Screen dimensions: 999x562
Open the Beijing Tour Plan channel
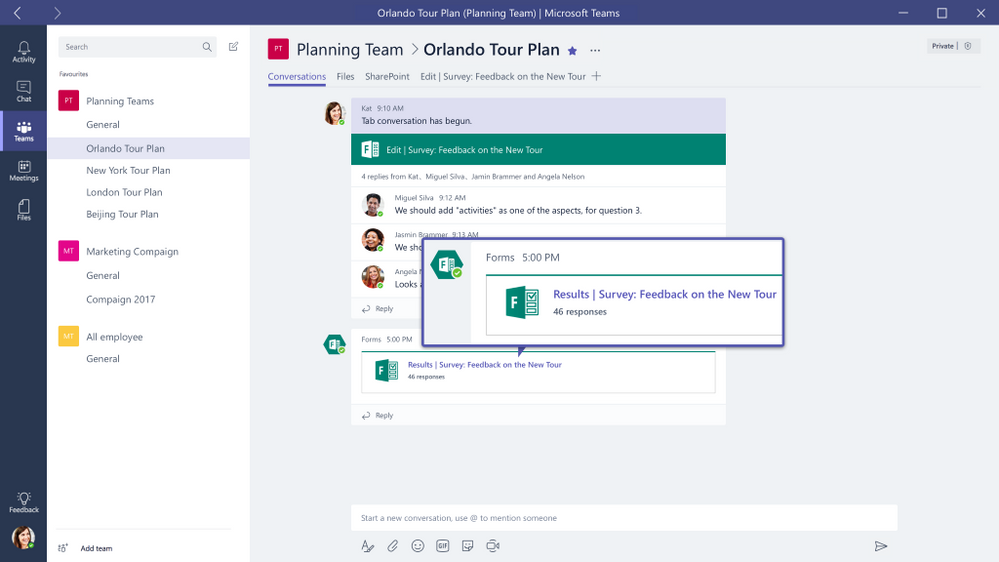[x=122, y=214]
